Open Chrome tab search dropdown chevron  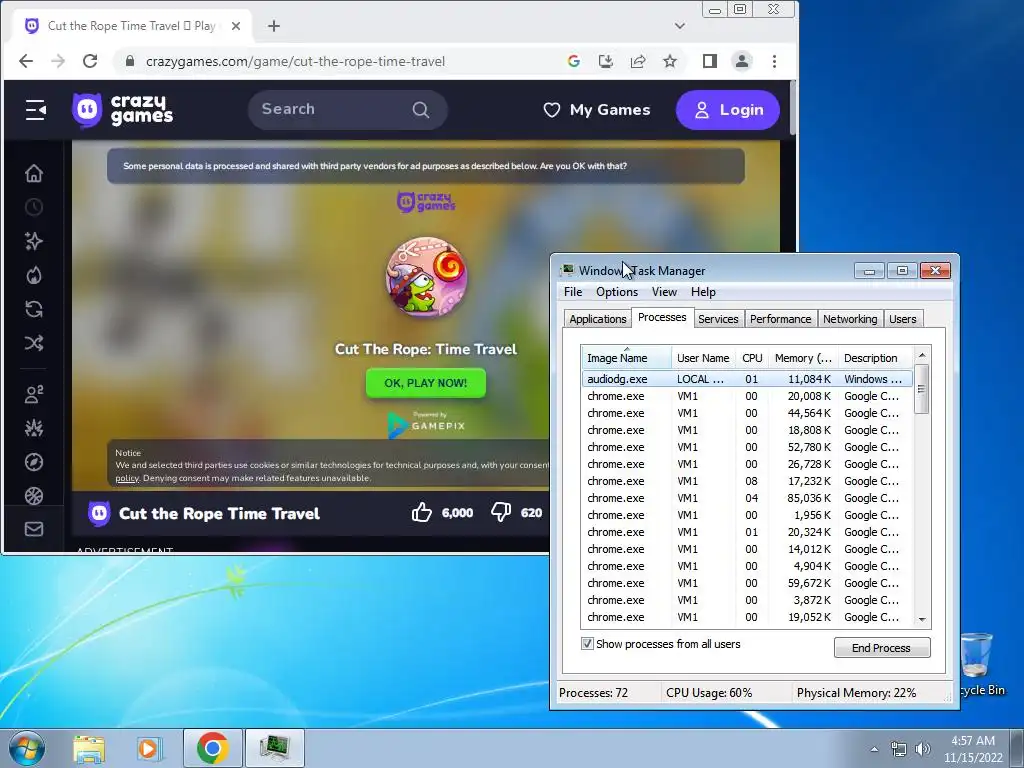(x=680, y=26)
